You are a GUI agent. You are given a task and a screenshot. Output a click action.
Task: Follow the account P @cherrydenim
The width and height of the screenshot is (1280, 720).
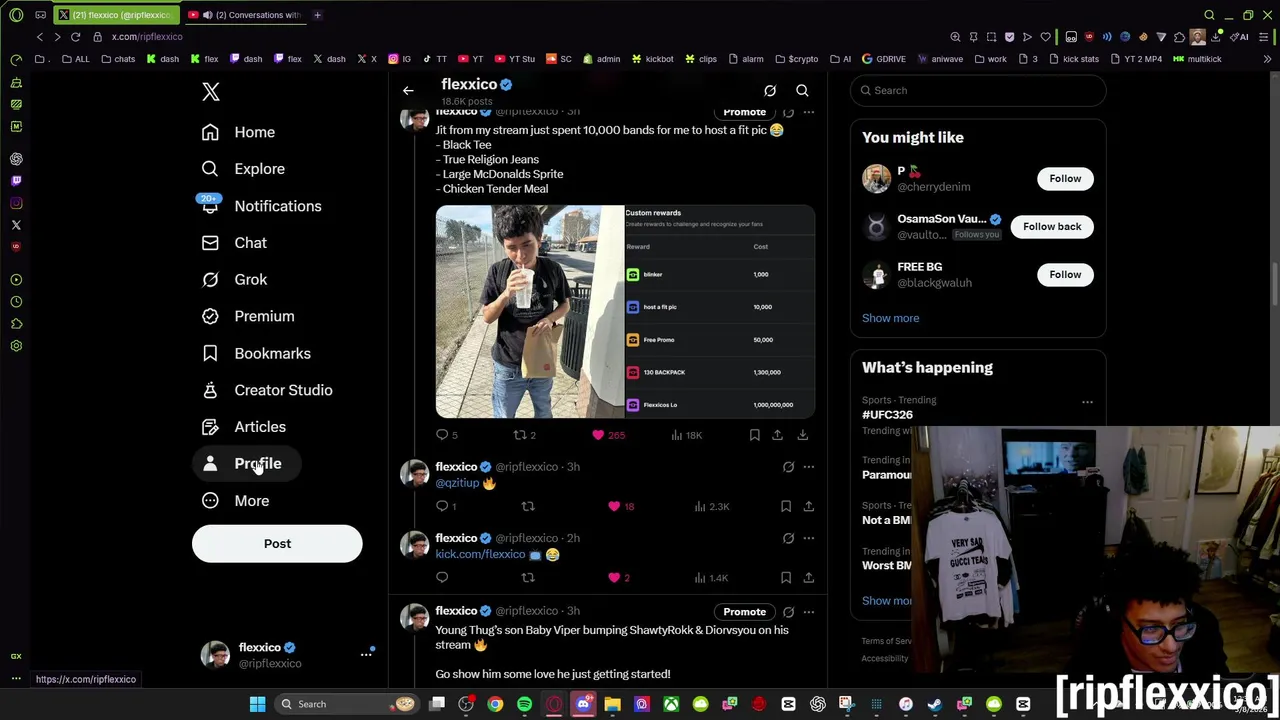[x=1065, y=179]
